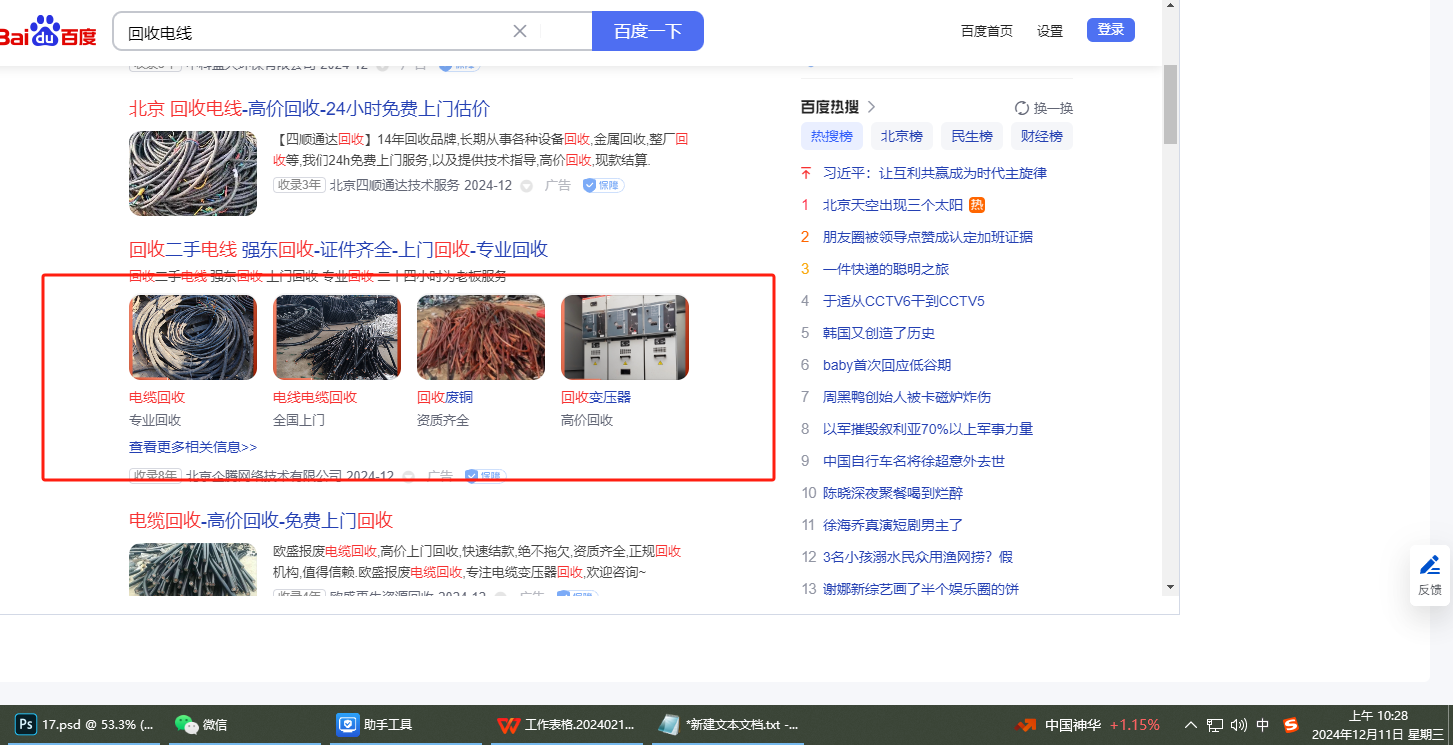Click the transformer thumbnail above 回收变压器
The height and width of the screenshot is (745, 1453).
click(x=625, y=337)
